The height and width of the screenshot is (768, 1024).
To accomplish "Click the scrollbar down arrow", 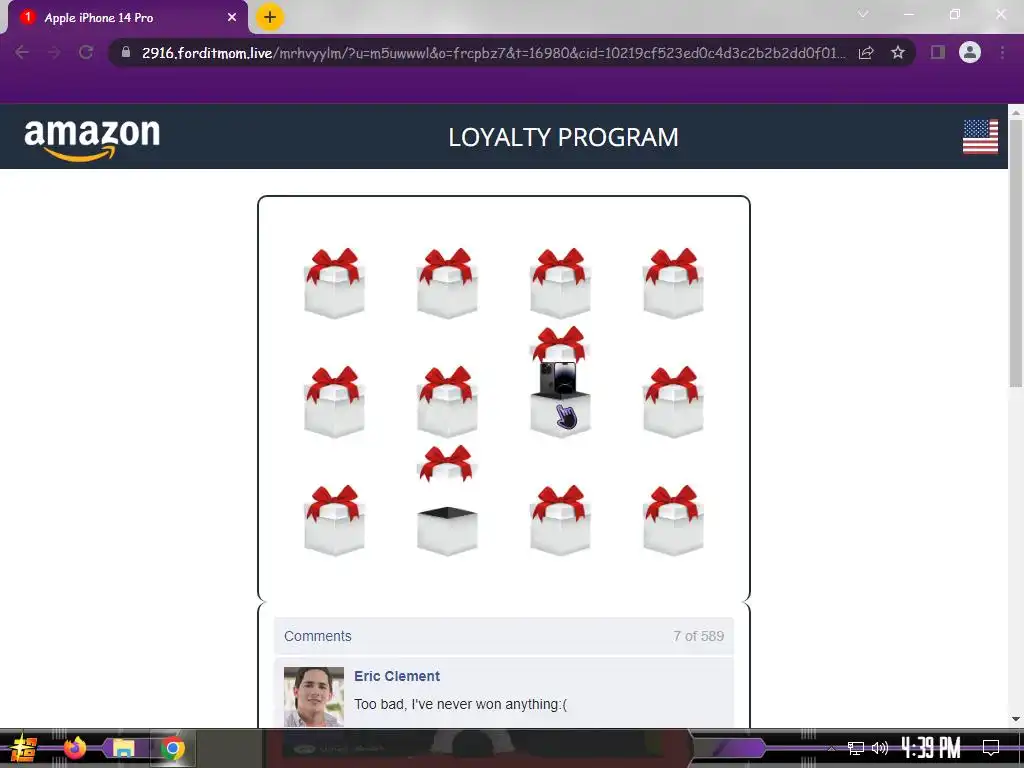I will (1016, 719).
